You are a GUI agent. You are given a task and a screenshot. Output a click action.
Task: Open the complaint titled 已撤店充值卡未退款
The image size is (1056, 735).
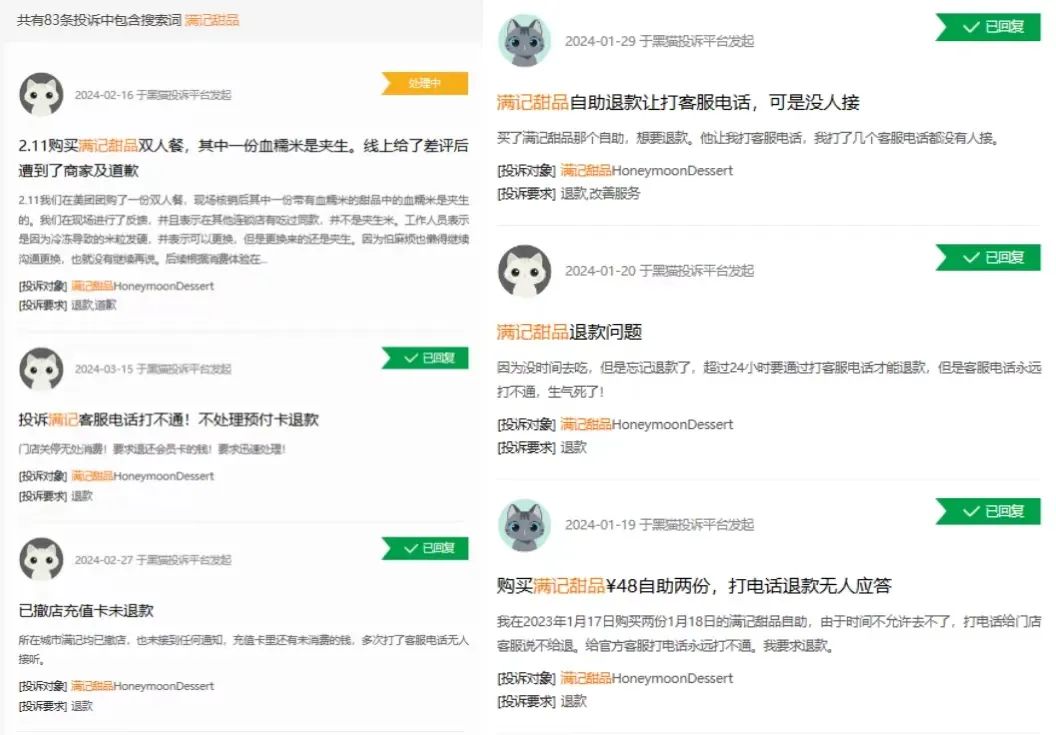click(x=86, y=610)
